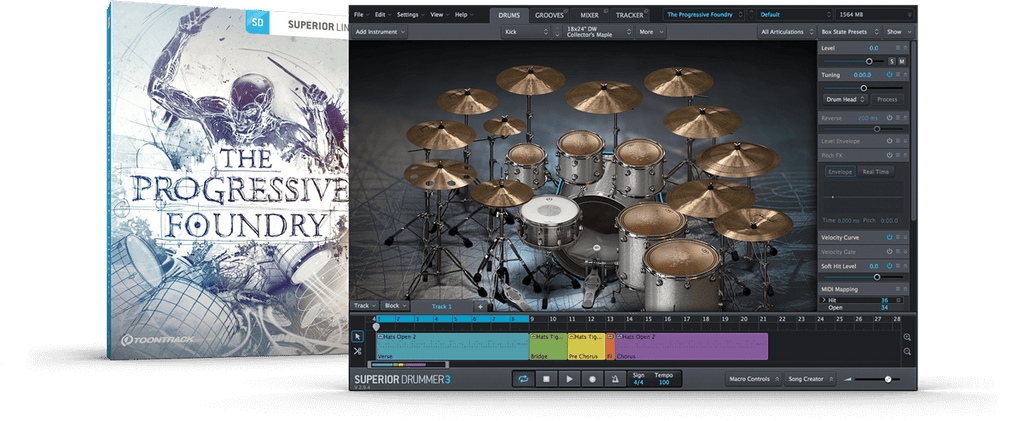The height and width of the screenshot is (421, 1024).
Task: Enable the Velocity Gate power button
Action: (889, 252)
